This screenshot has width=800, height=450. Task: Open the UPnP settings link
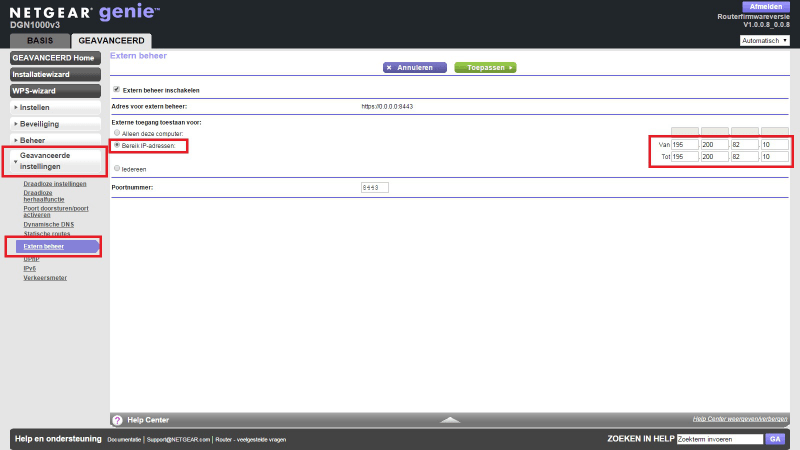tap(31, 259)
